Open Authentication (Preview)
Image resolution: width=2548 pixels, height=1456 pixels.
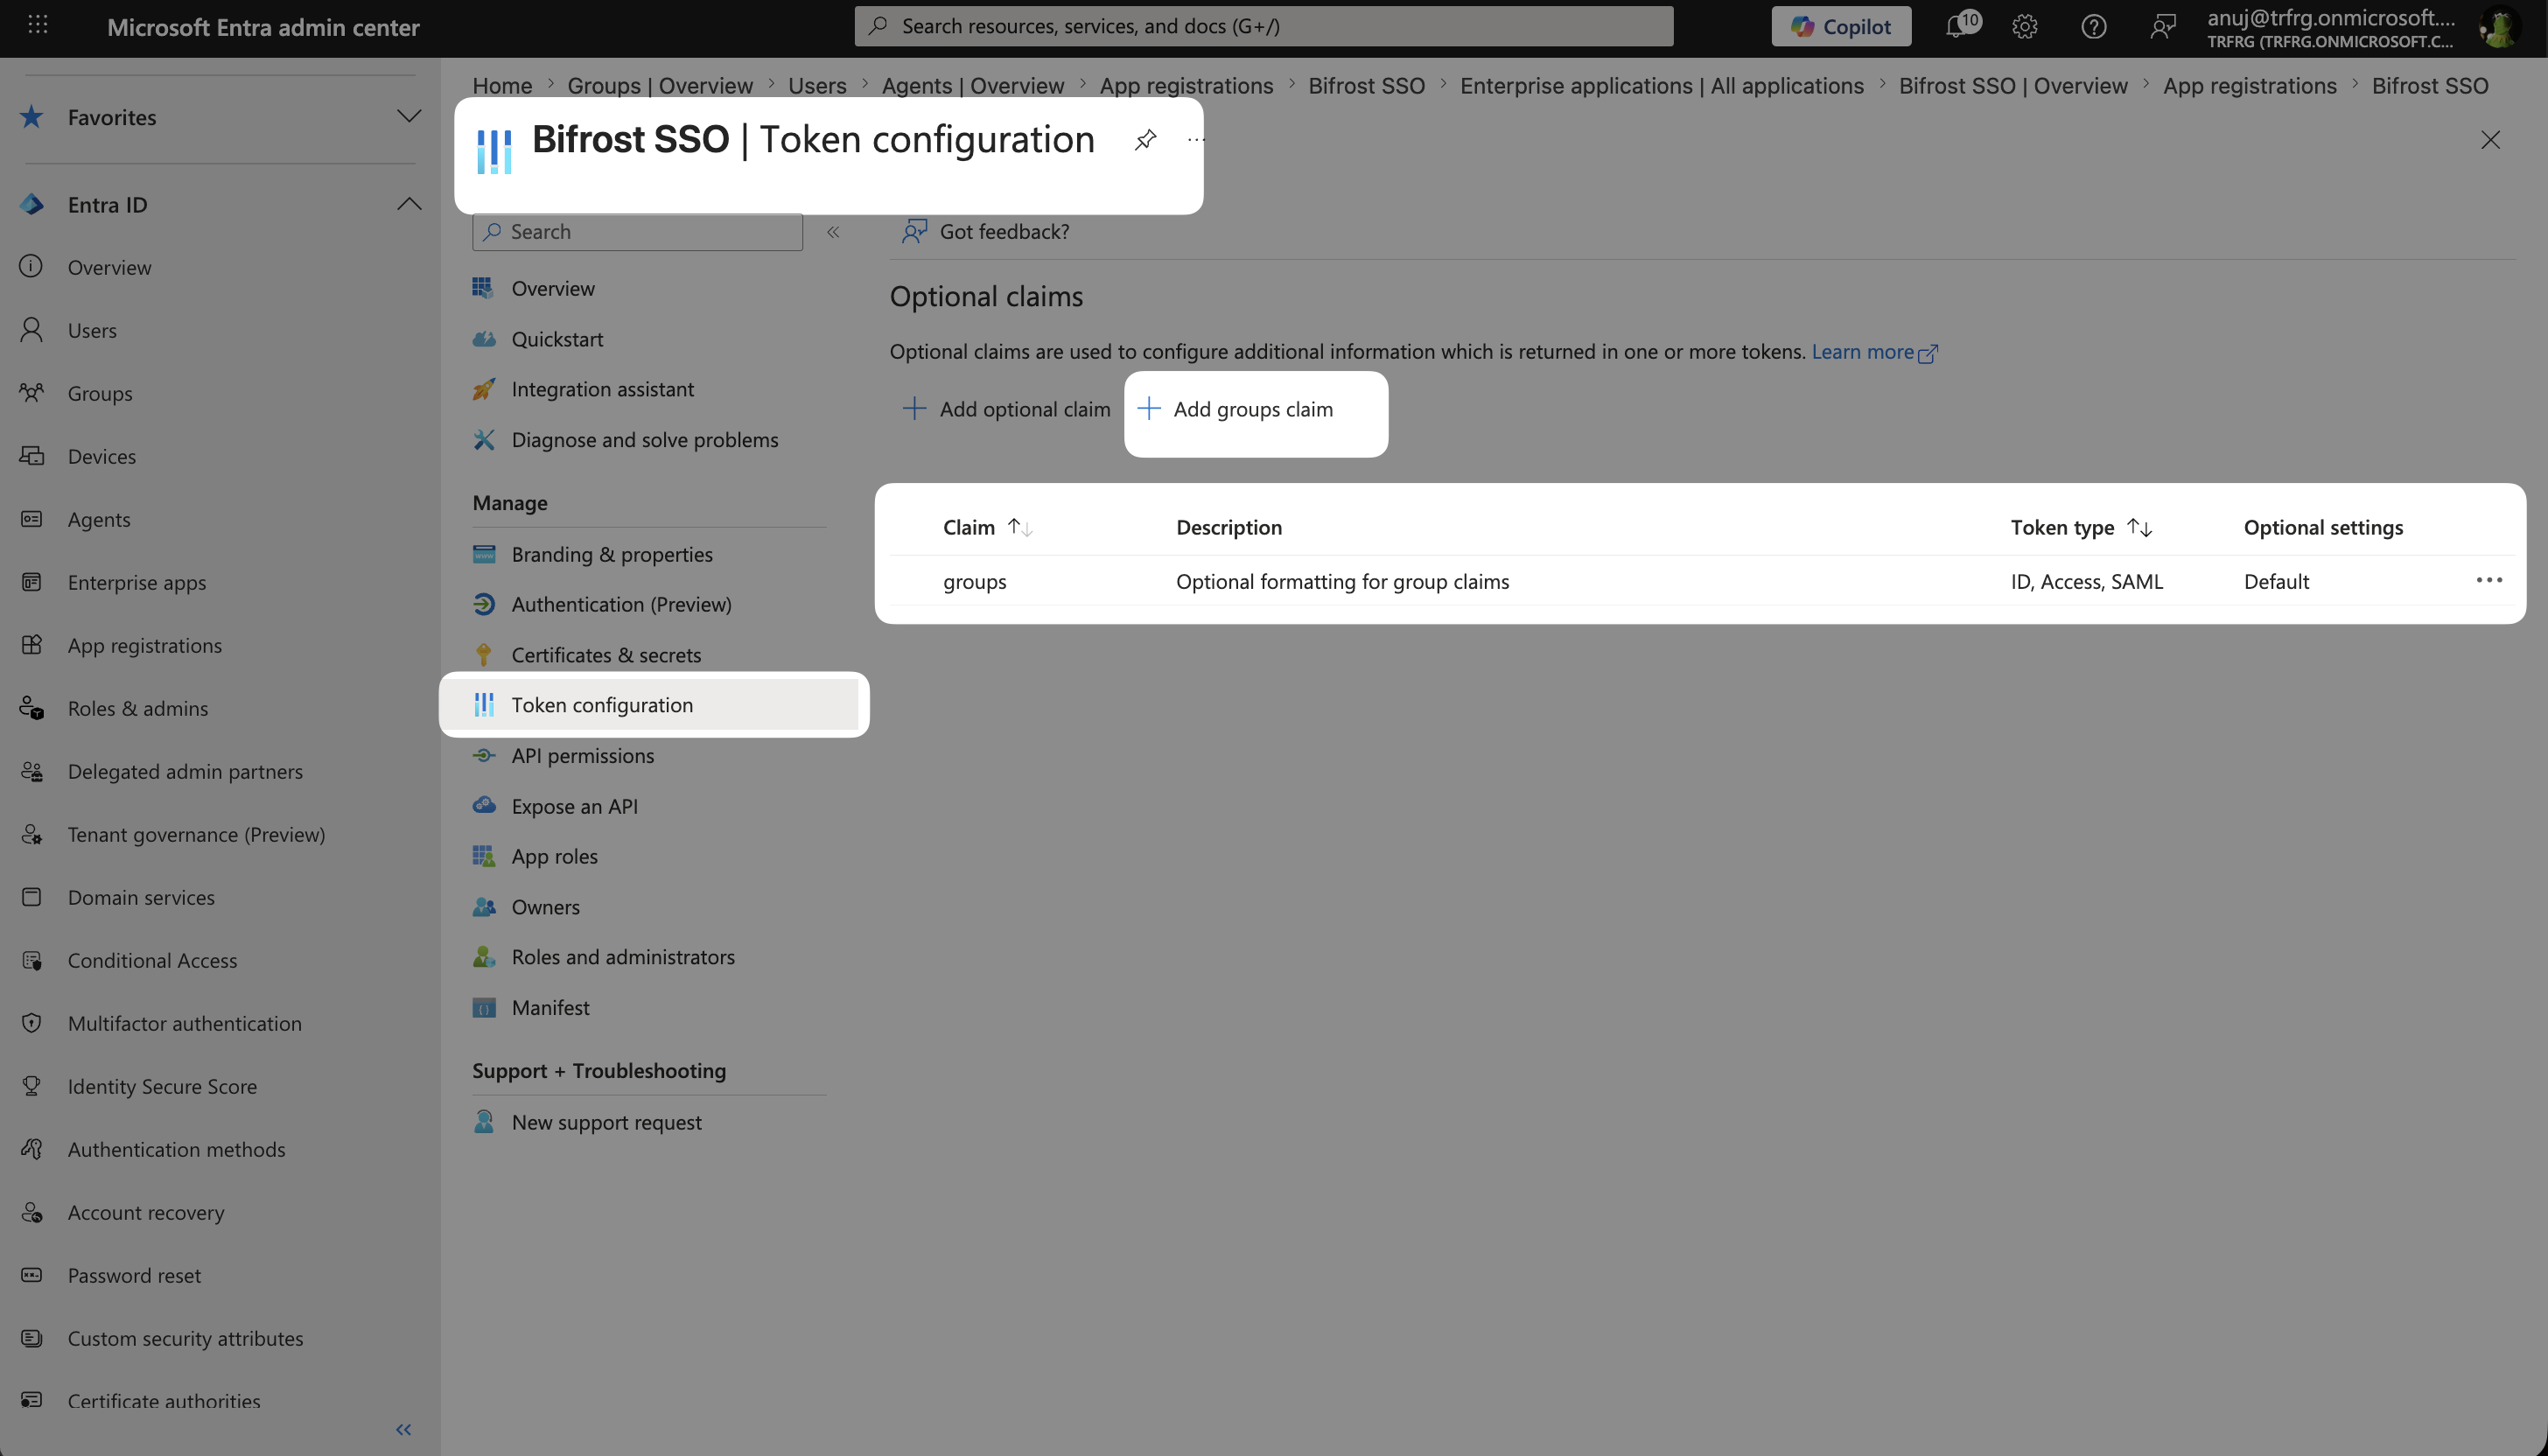[621, 604]
